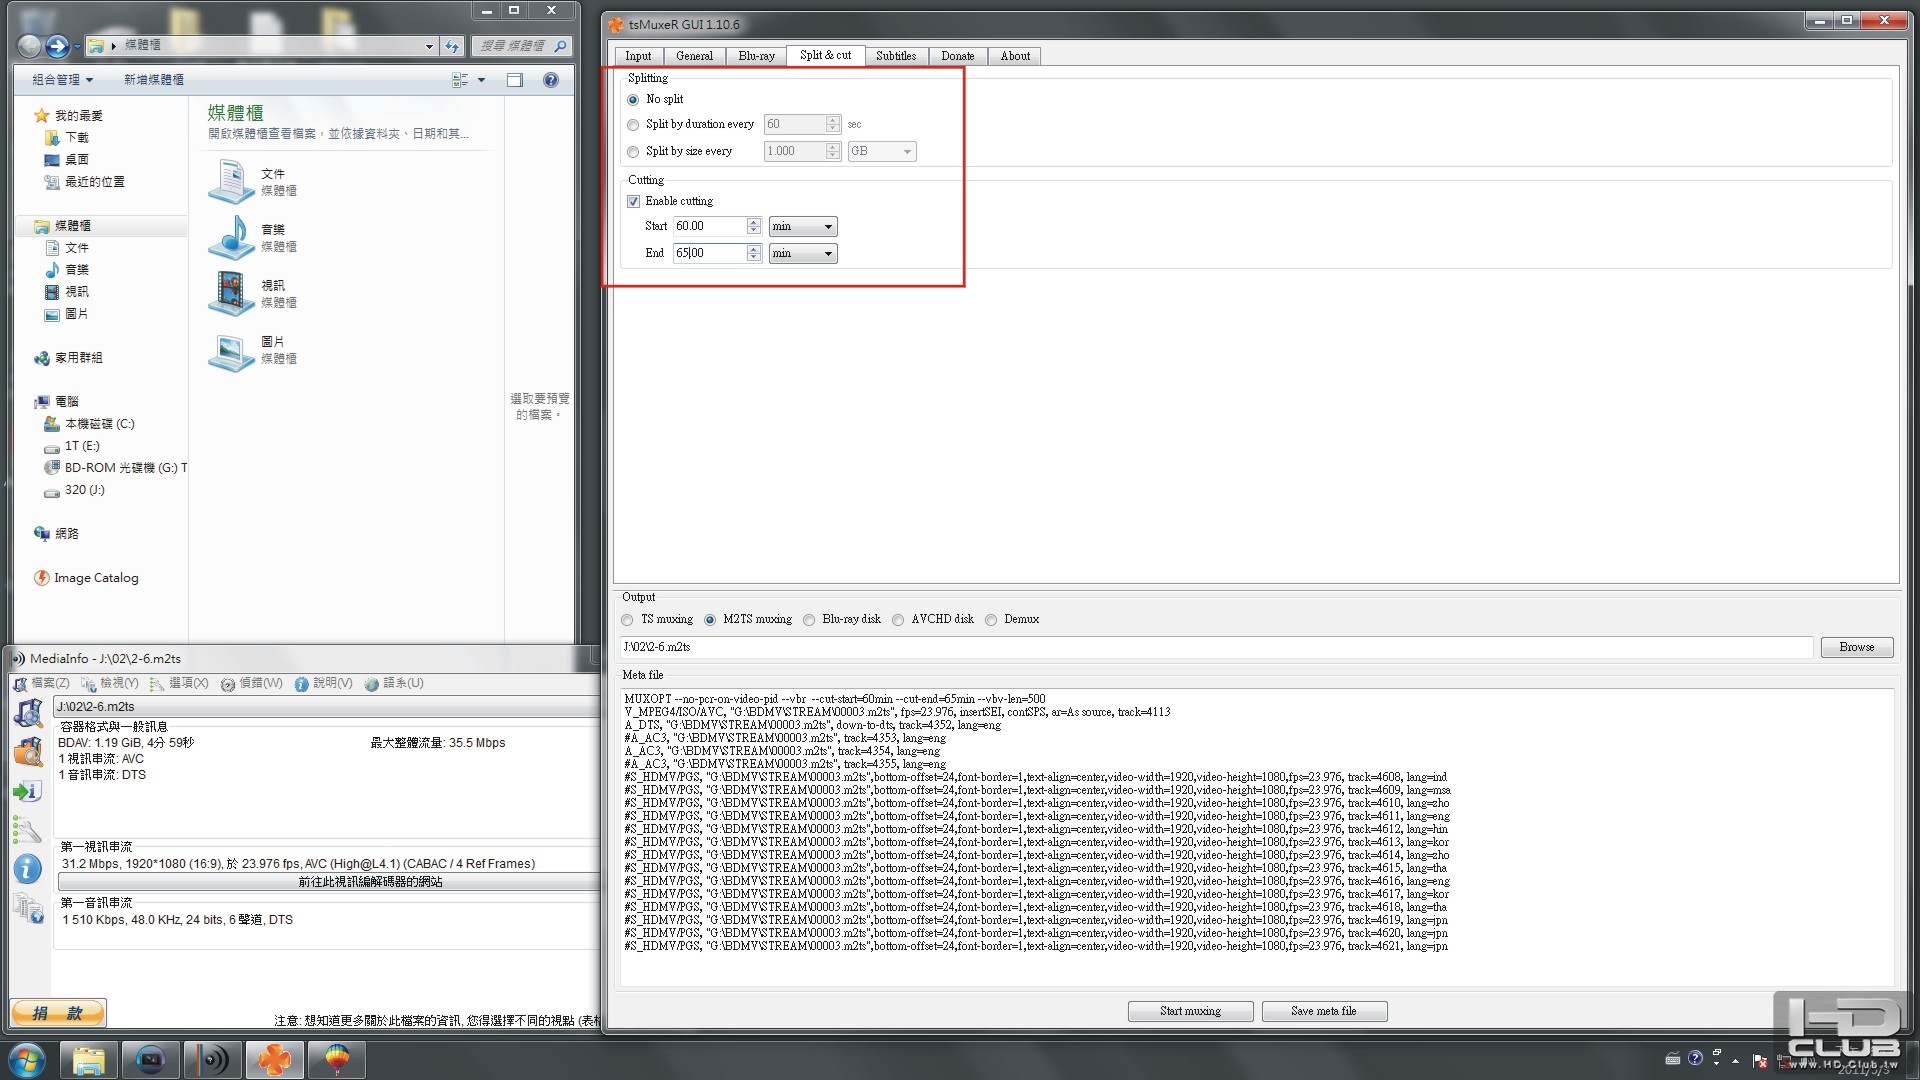Open the 音樂 library icon
Viewport: 1920px width, 1080px height.
231,237
